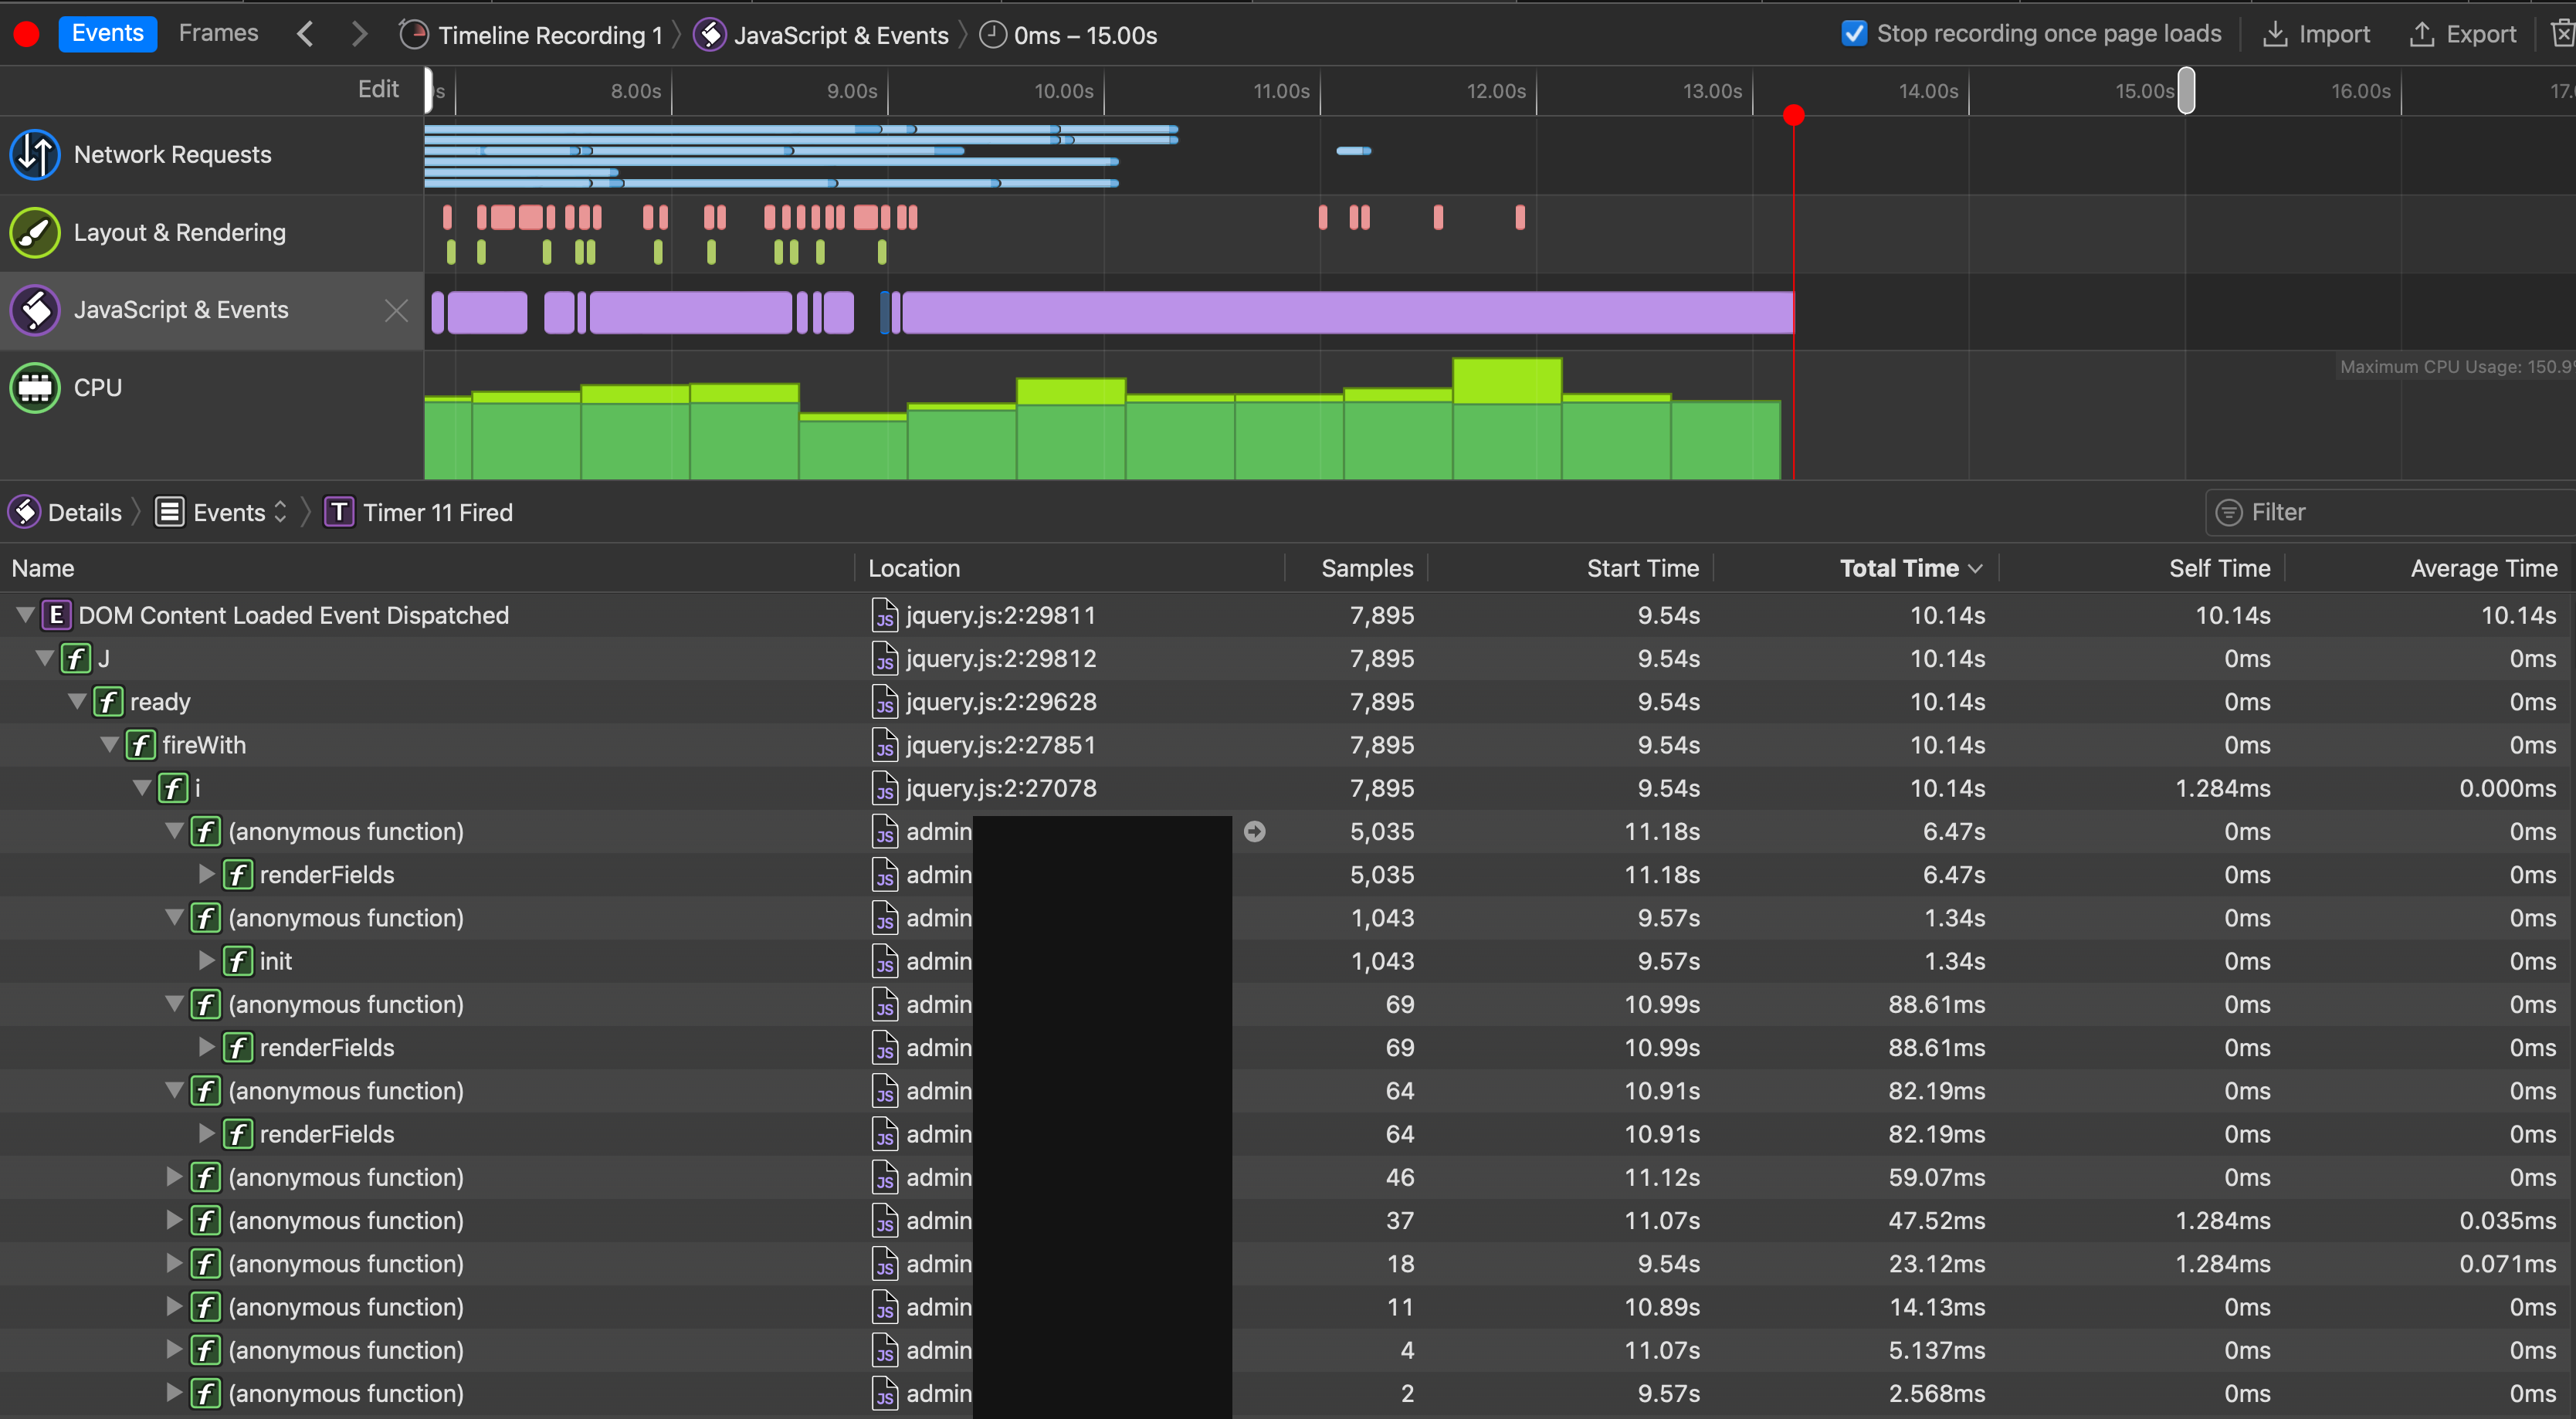2576x1419 pixels.
Task: Select Timer 11 Fired breadcrumb
Action: click(x=419, y=512)
